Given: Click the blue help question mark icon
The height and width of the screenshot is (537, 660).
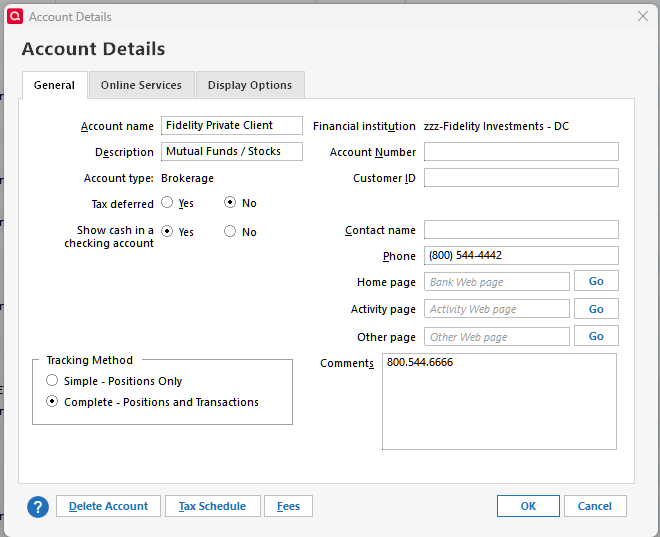Looking at the screenshot, I should coord(38,507).
